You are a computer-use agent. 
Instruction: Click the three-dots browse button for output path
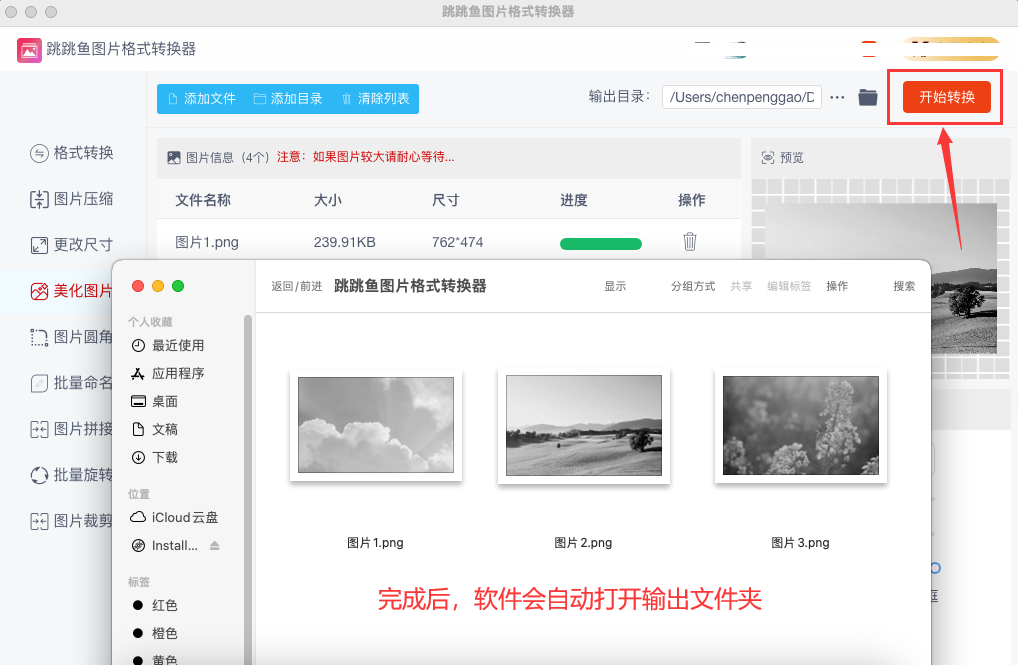[x=838, y=97]
